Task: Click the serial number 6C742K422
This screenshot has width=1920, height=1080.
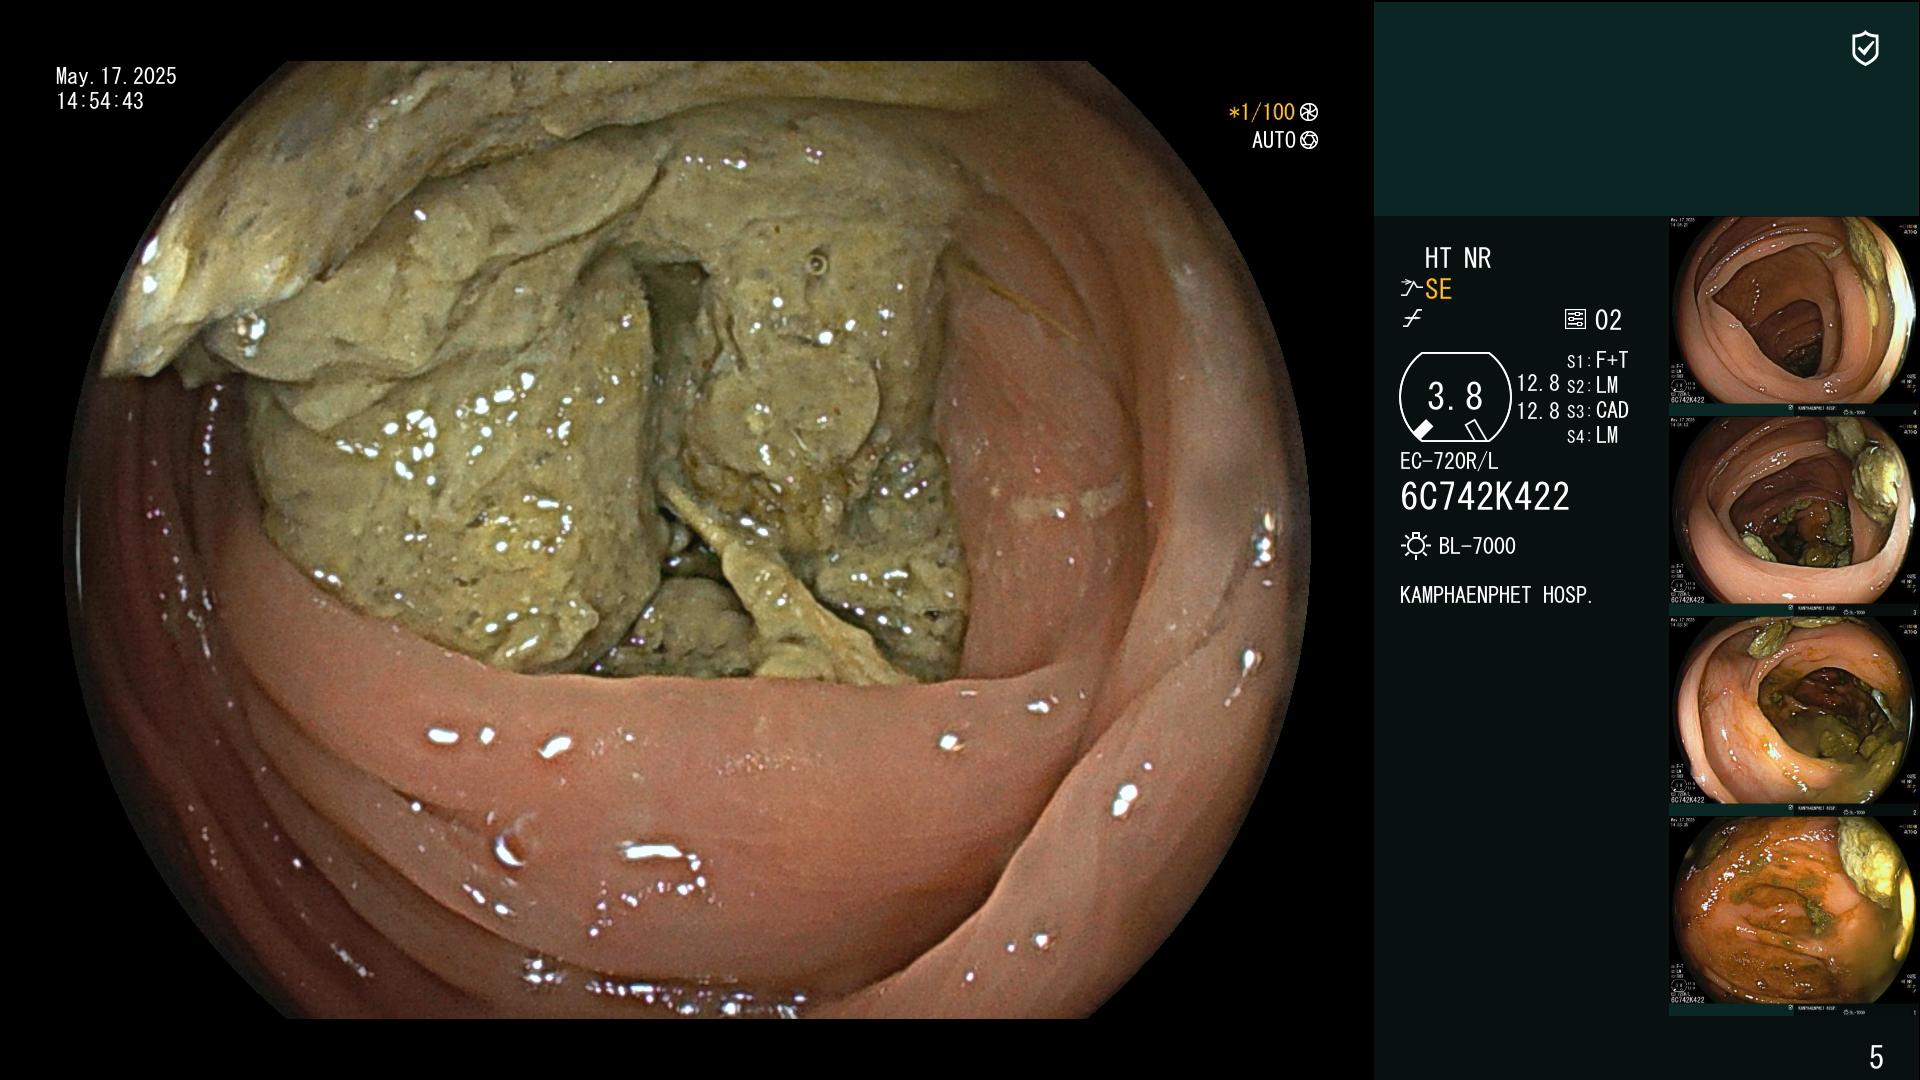Action: pos(1485,497)
